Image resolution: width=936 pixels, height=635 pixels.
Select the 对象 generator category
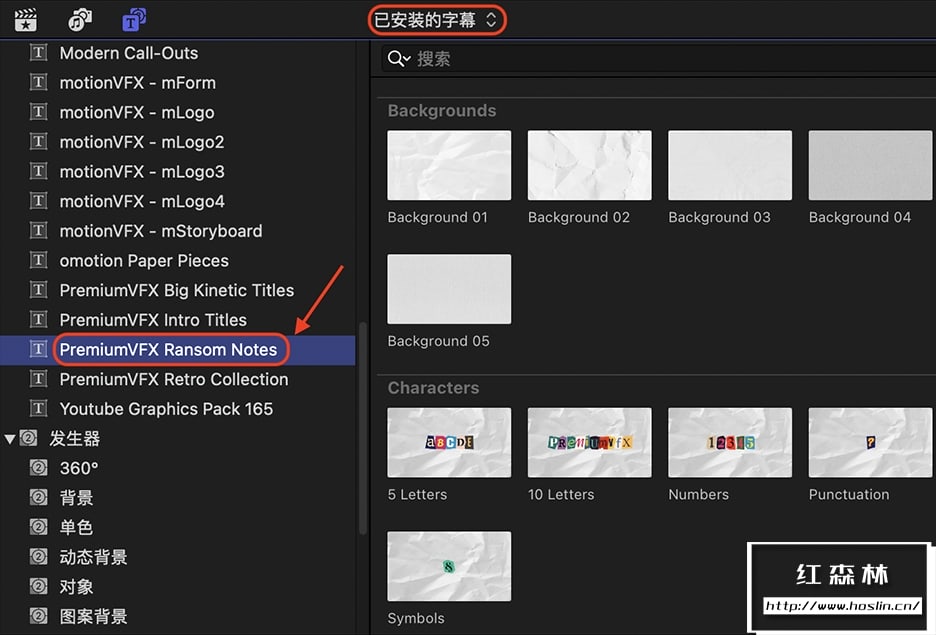point(76,587)
